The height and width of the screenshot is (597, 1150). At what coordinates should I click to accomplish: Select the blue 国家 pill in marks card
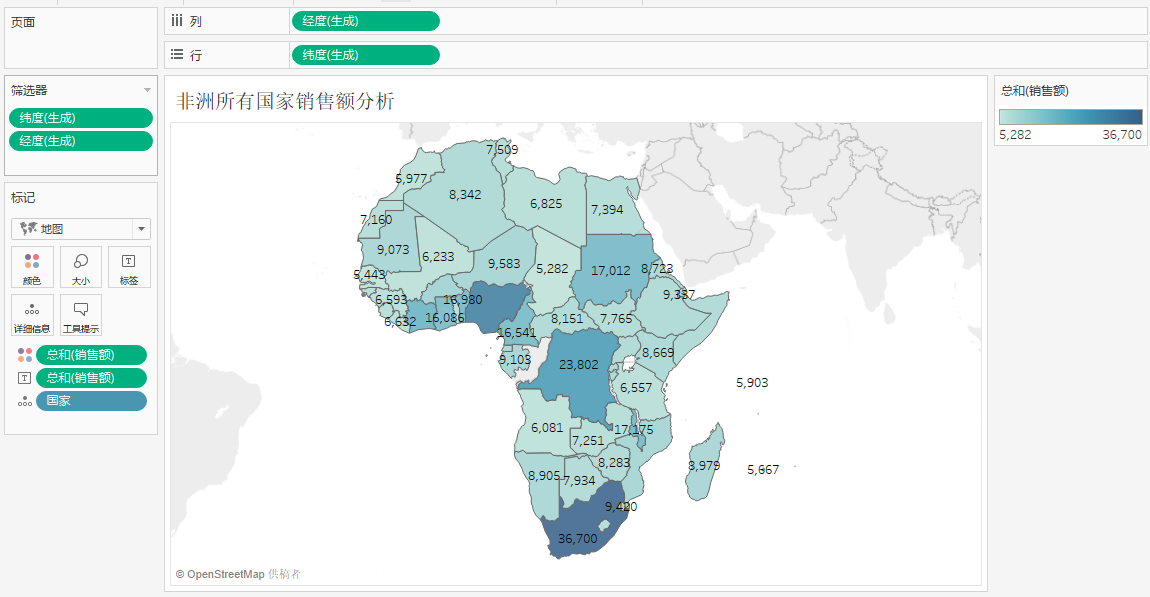tap(91, 401)
